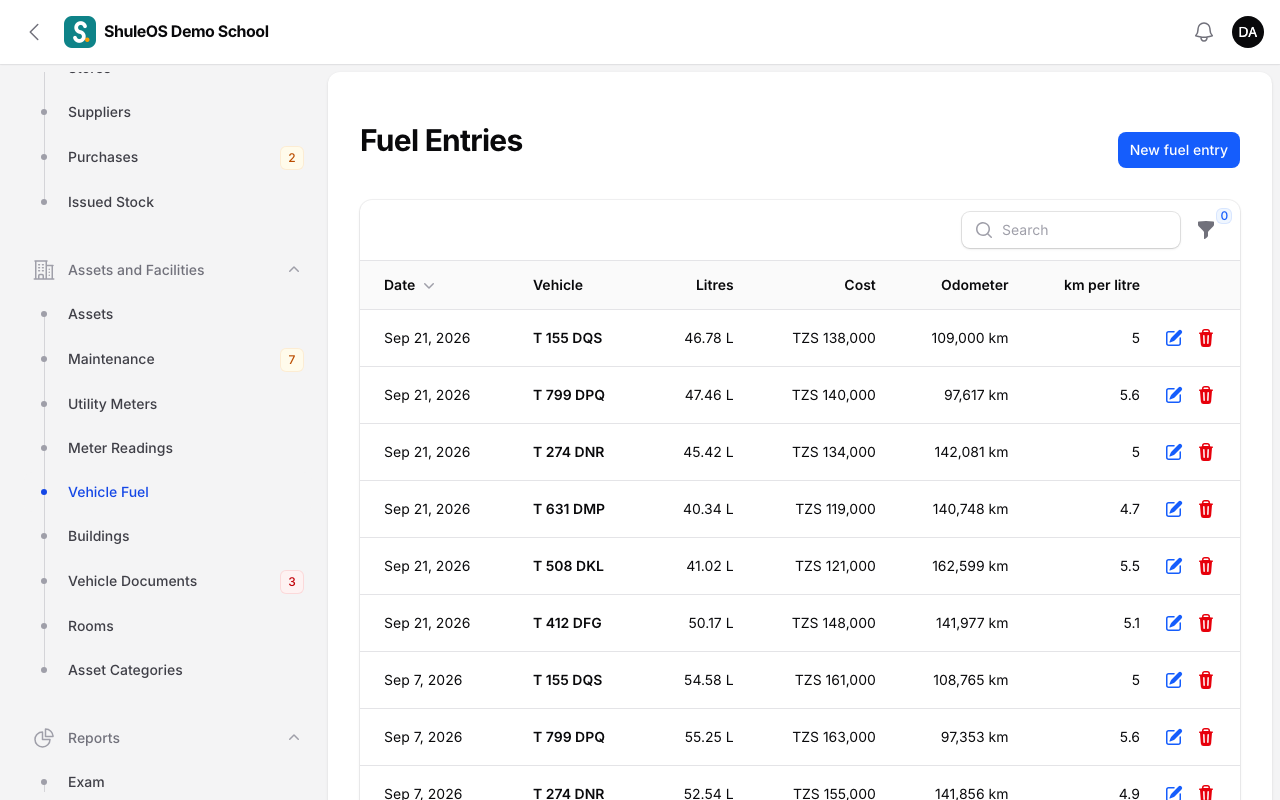Go back using the header arrow

34,32
